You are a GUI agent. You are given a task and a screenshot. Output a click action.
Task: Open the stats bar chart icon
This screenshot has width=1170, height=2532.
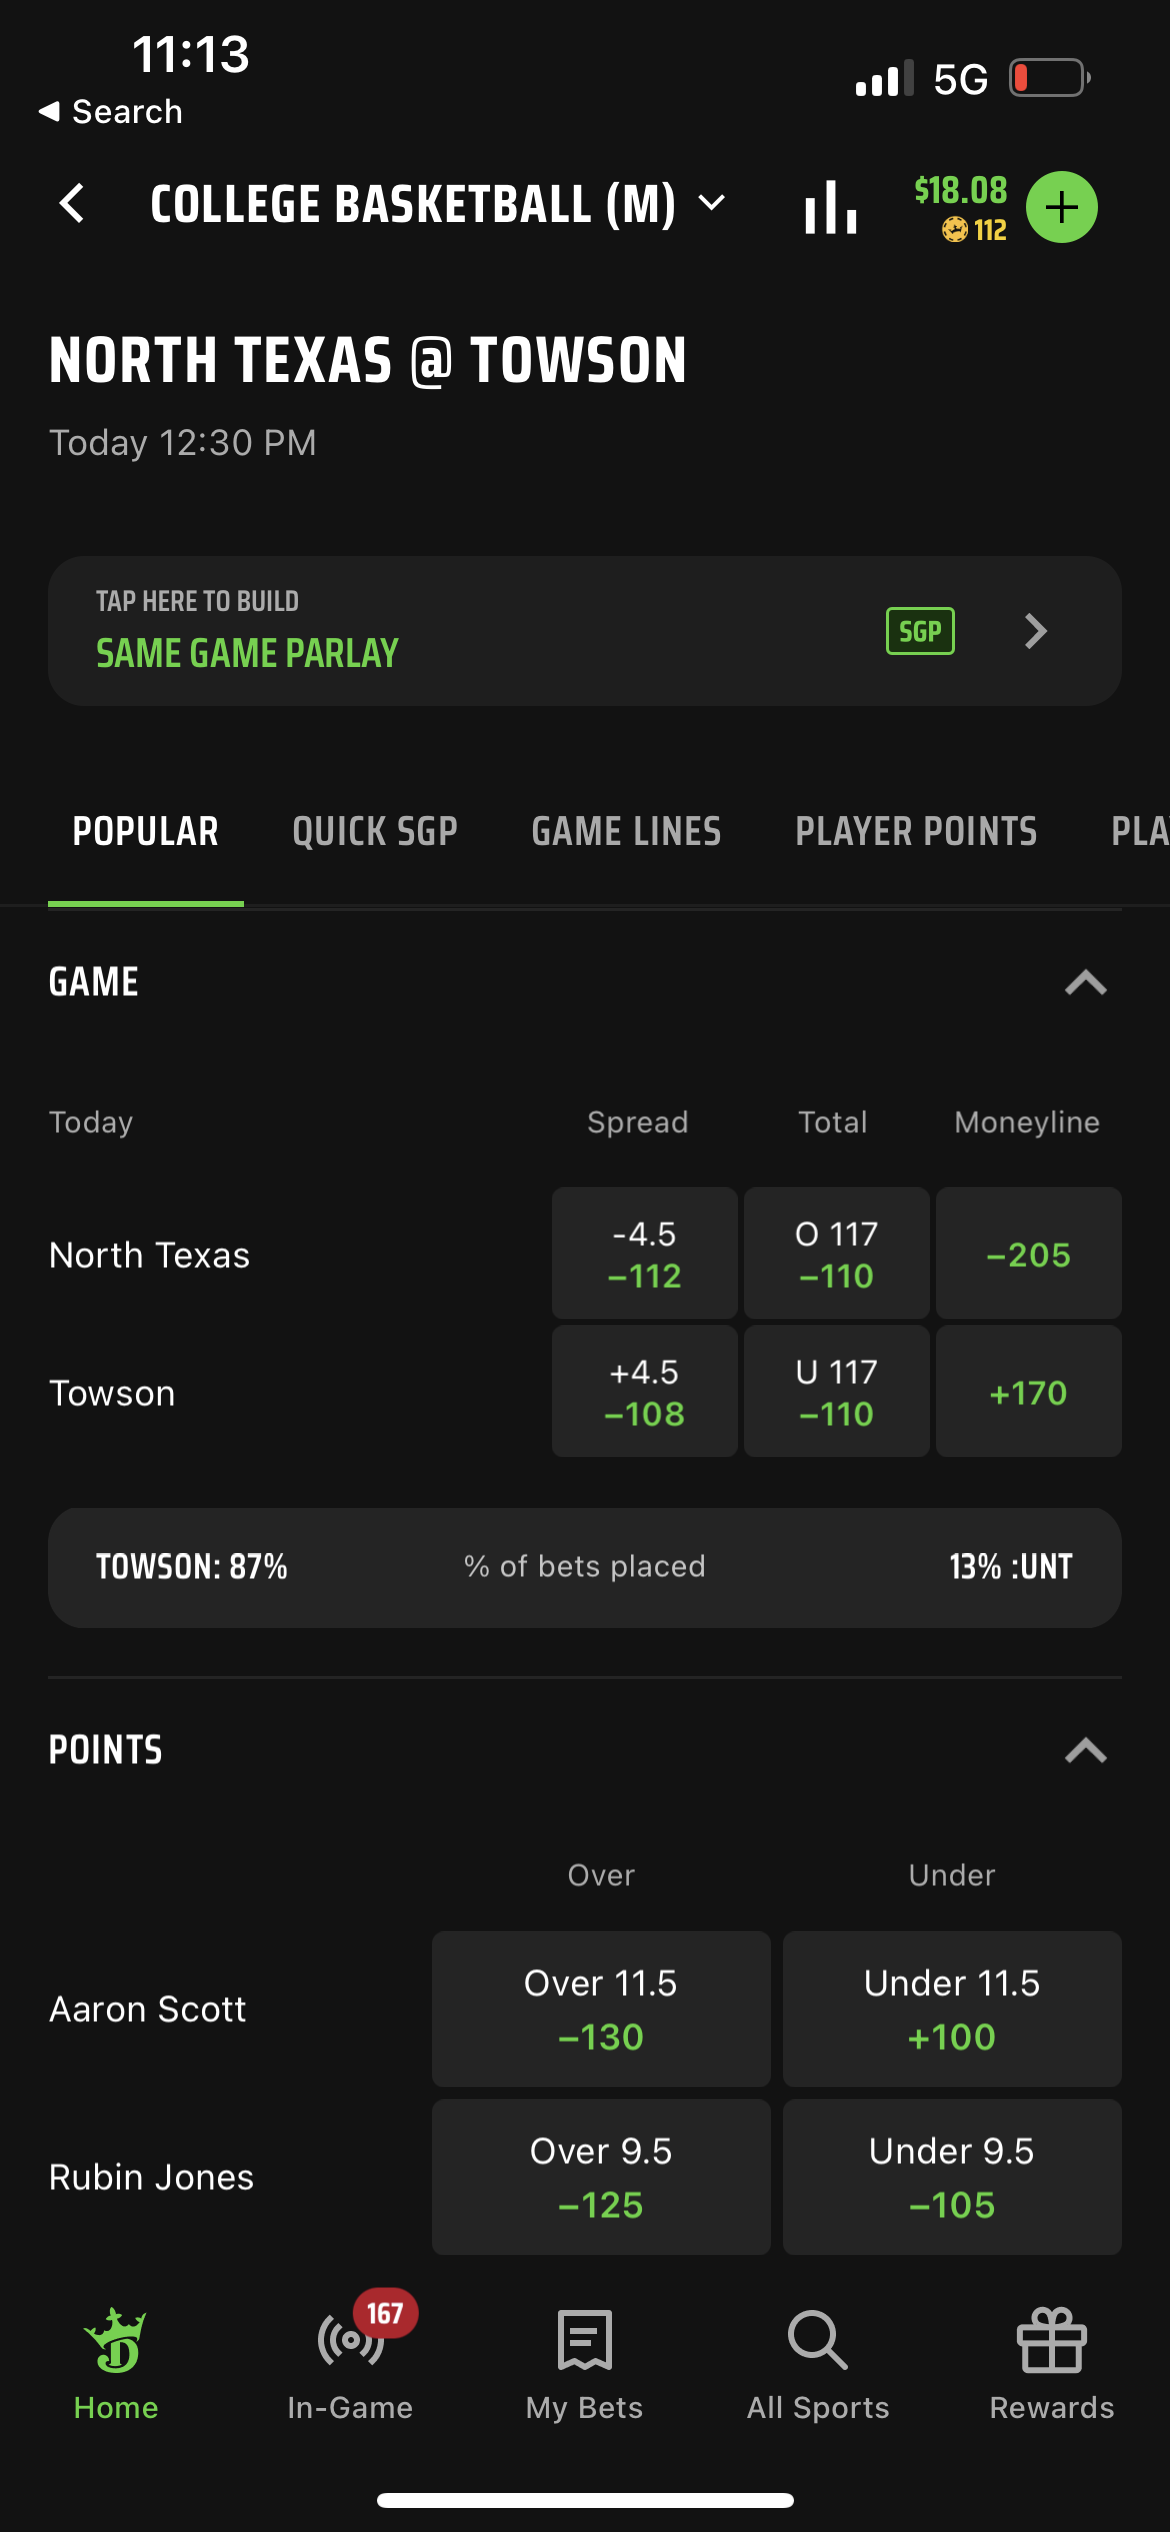[x=831, y=207]
